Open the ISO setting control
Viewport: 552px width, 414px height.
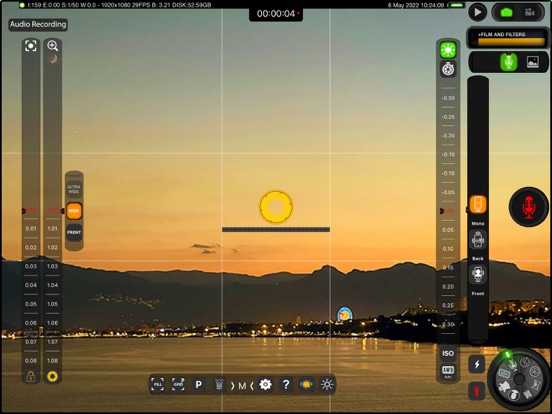click(x=448, y=353)
